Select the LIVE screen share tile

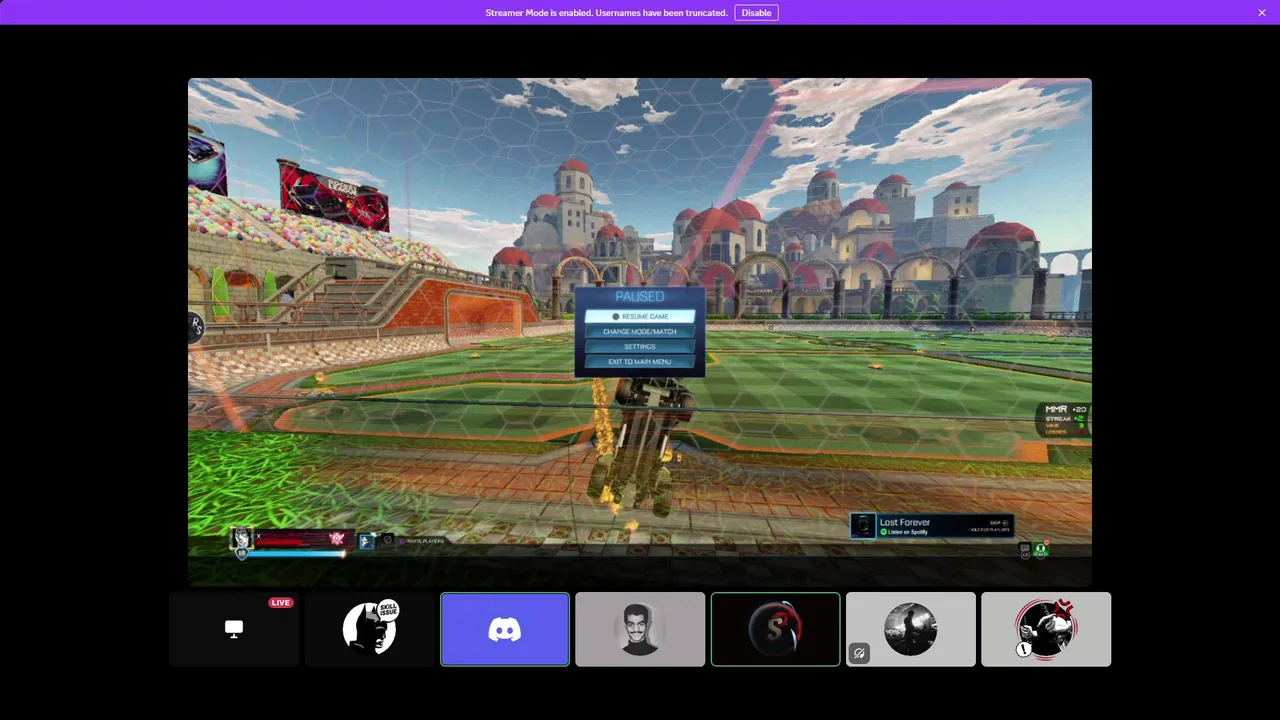pyautogui.click(x=234, y=629)
